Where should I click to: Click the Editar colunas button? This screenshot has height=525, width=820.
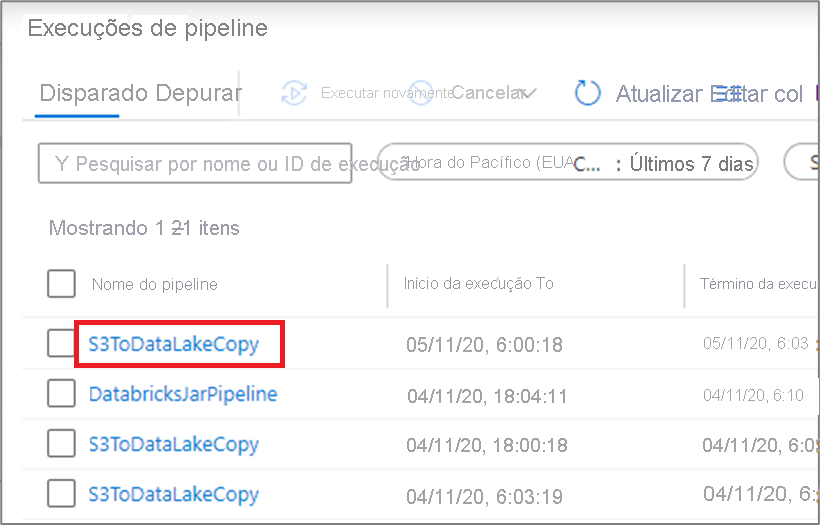click(757, 94)
